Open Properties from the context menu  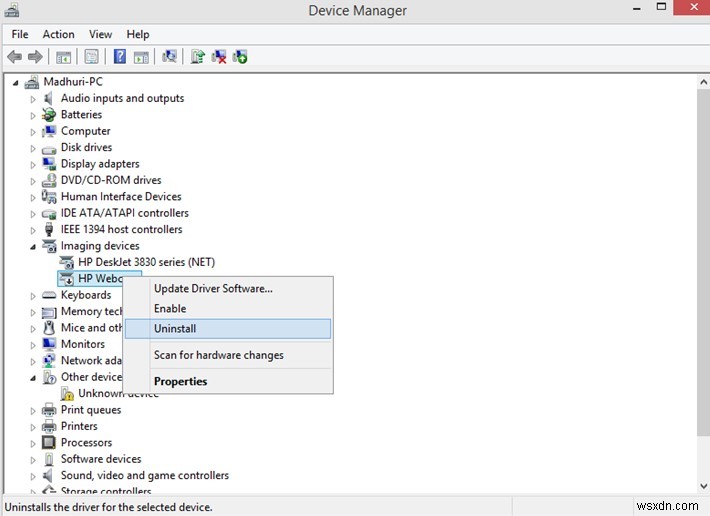[180, 381]
